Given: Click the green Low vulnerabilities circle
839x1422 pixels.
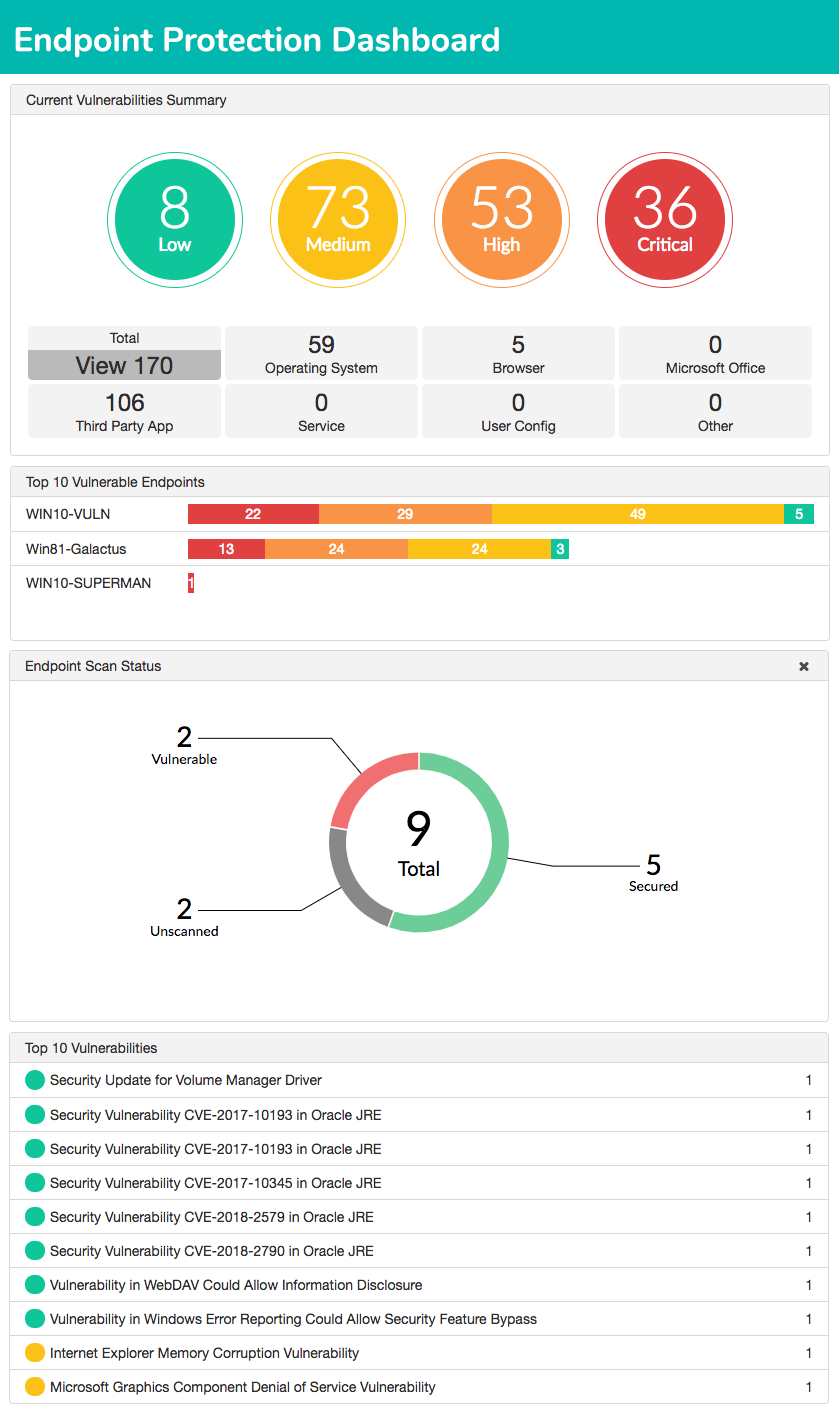Looking at the screenshot, I should [x=174, y=220].
